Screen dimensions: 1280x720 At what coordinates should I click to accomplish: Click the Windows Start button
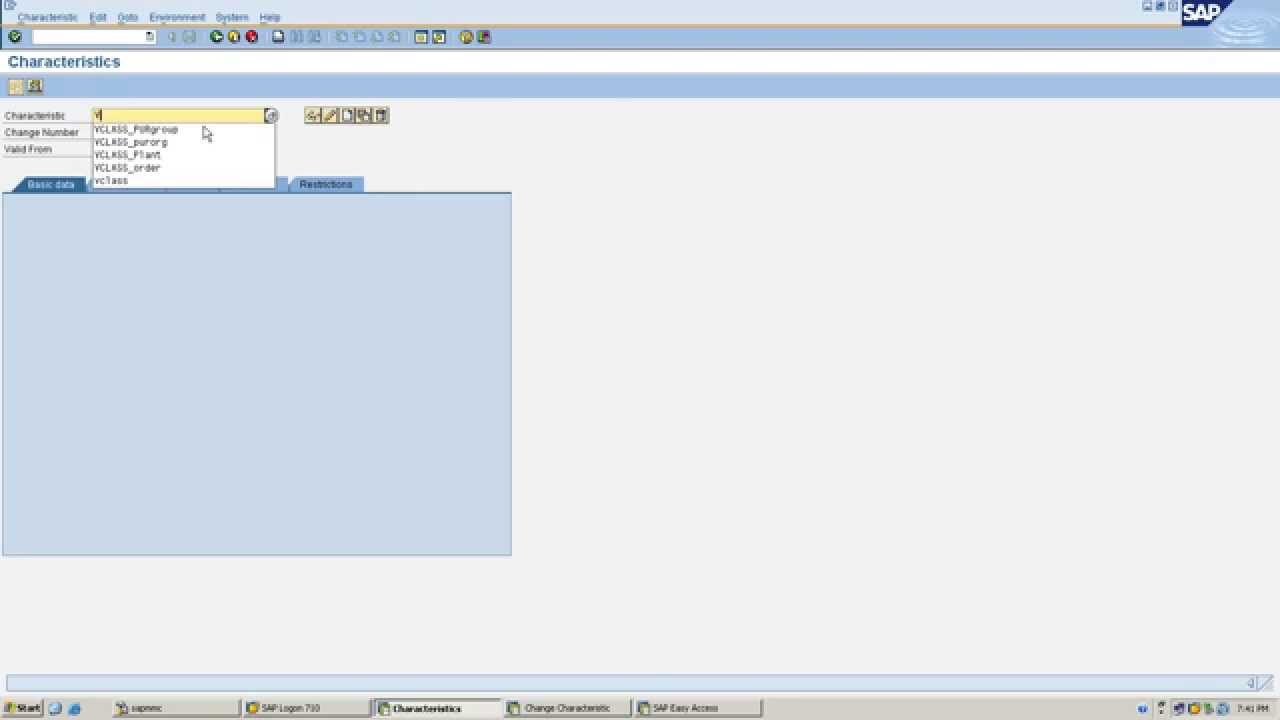(x=22, y=708)
